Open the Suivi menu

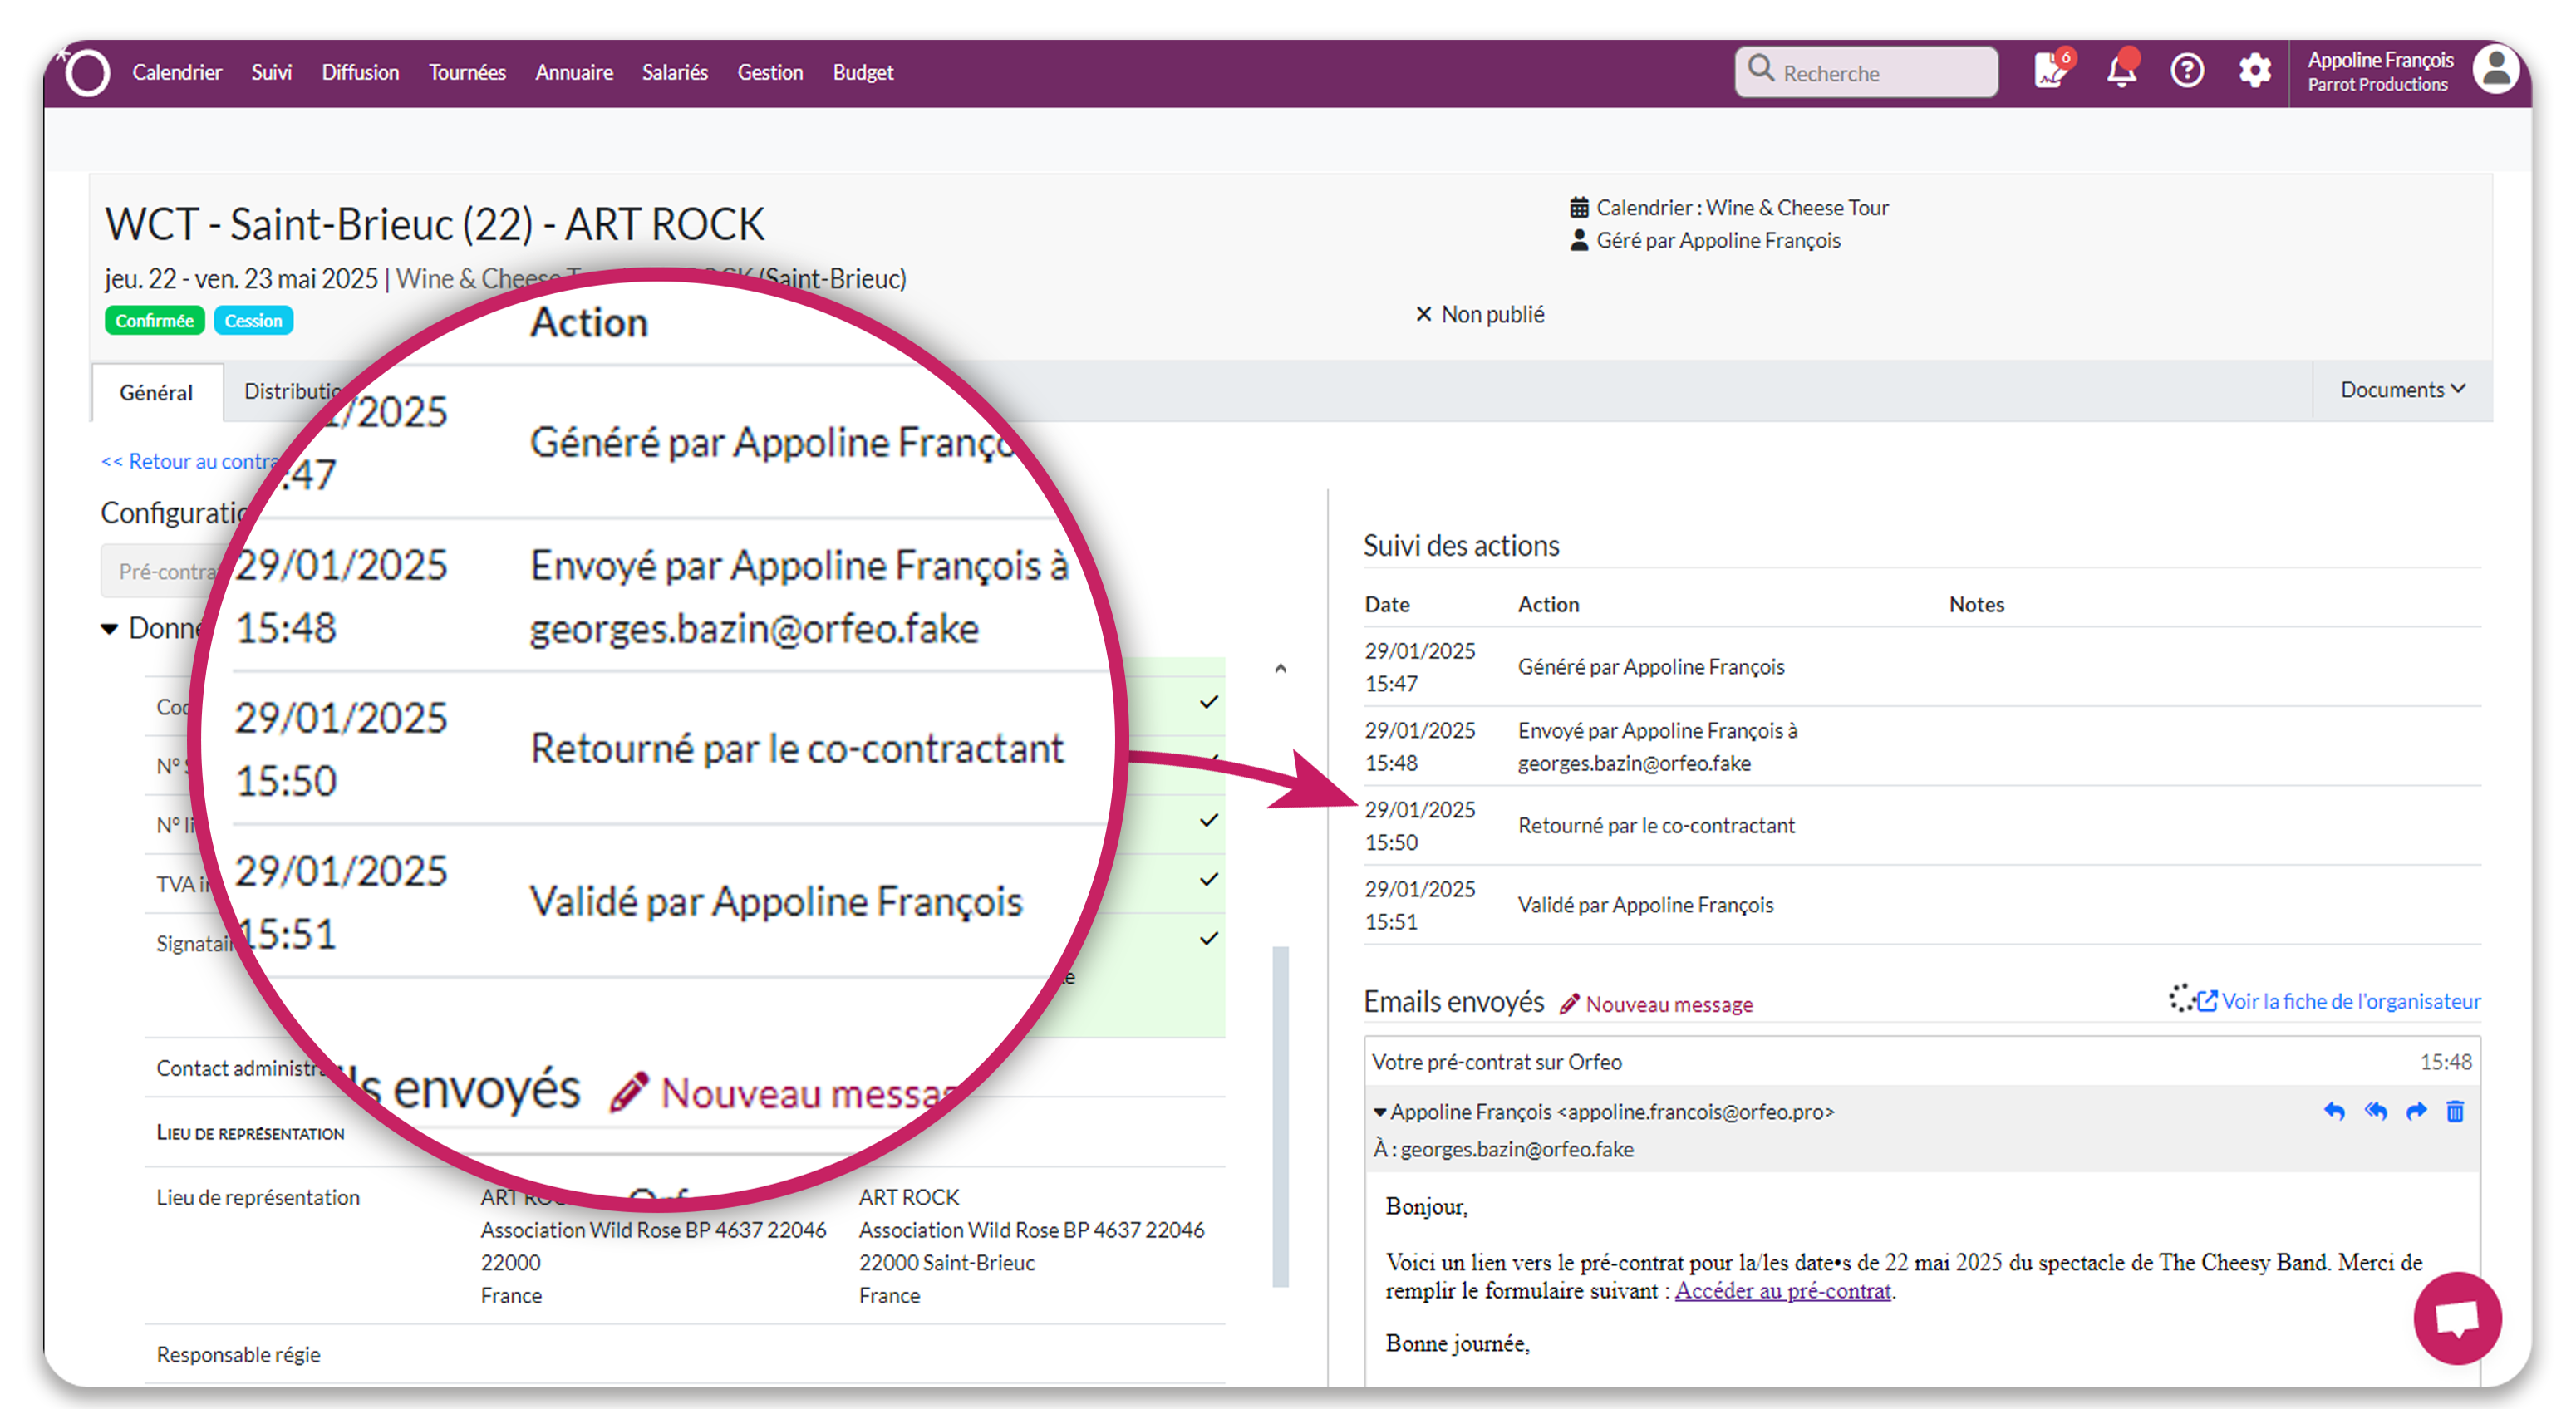point(271,72)
